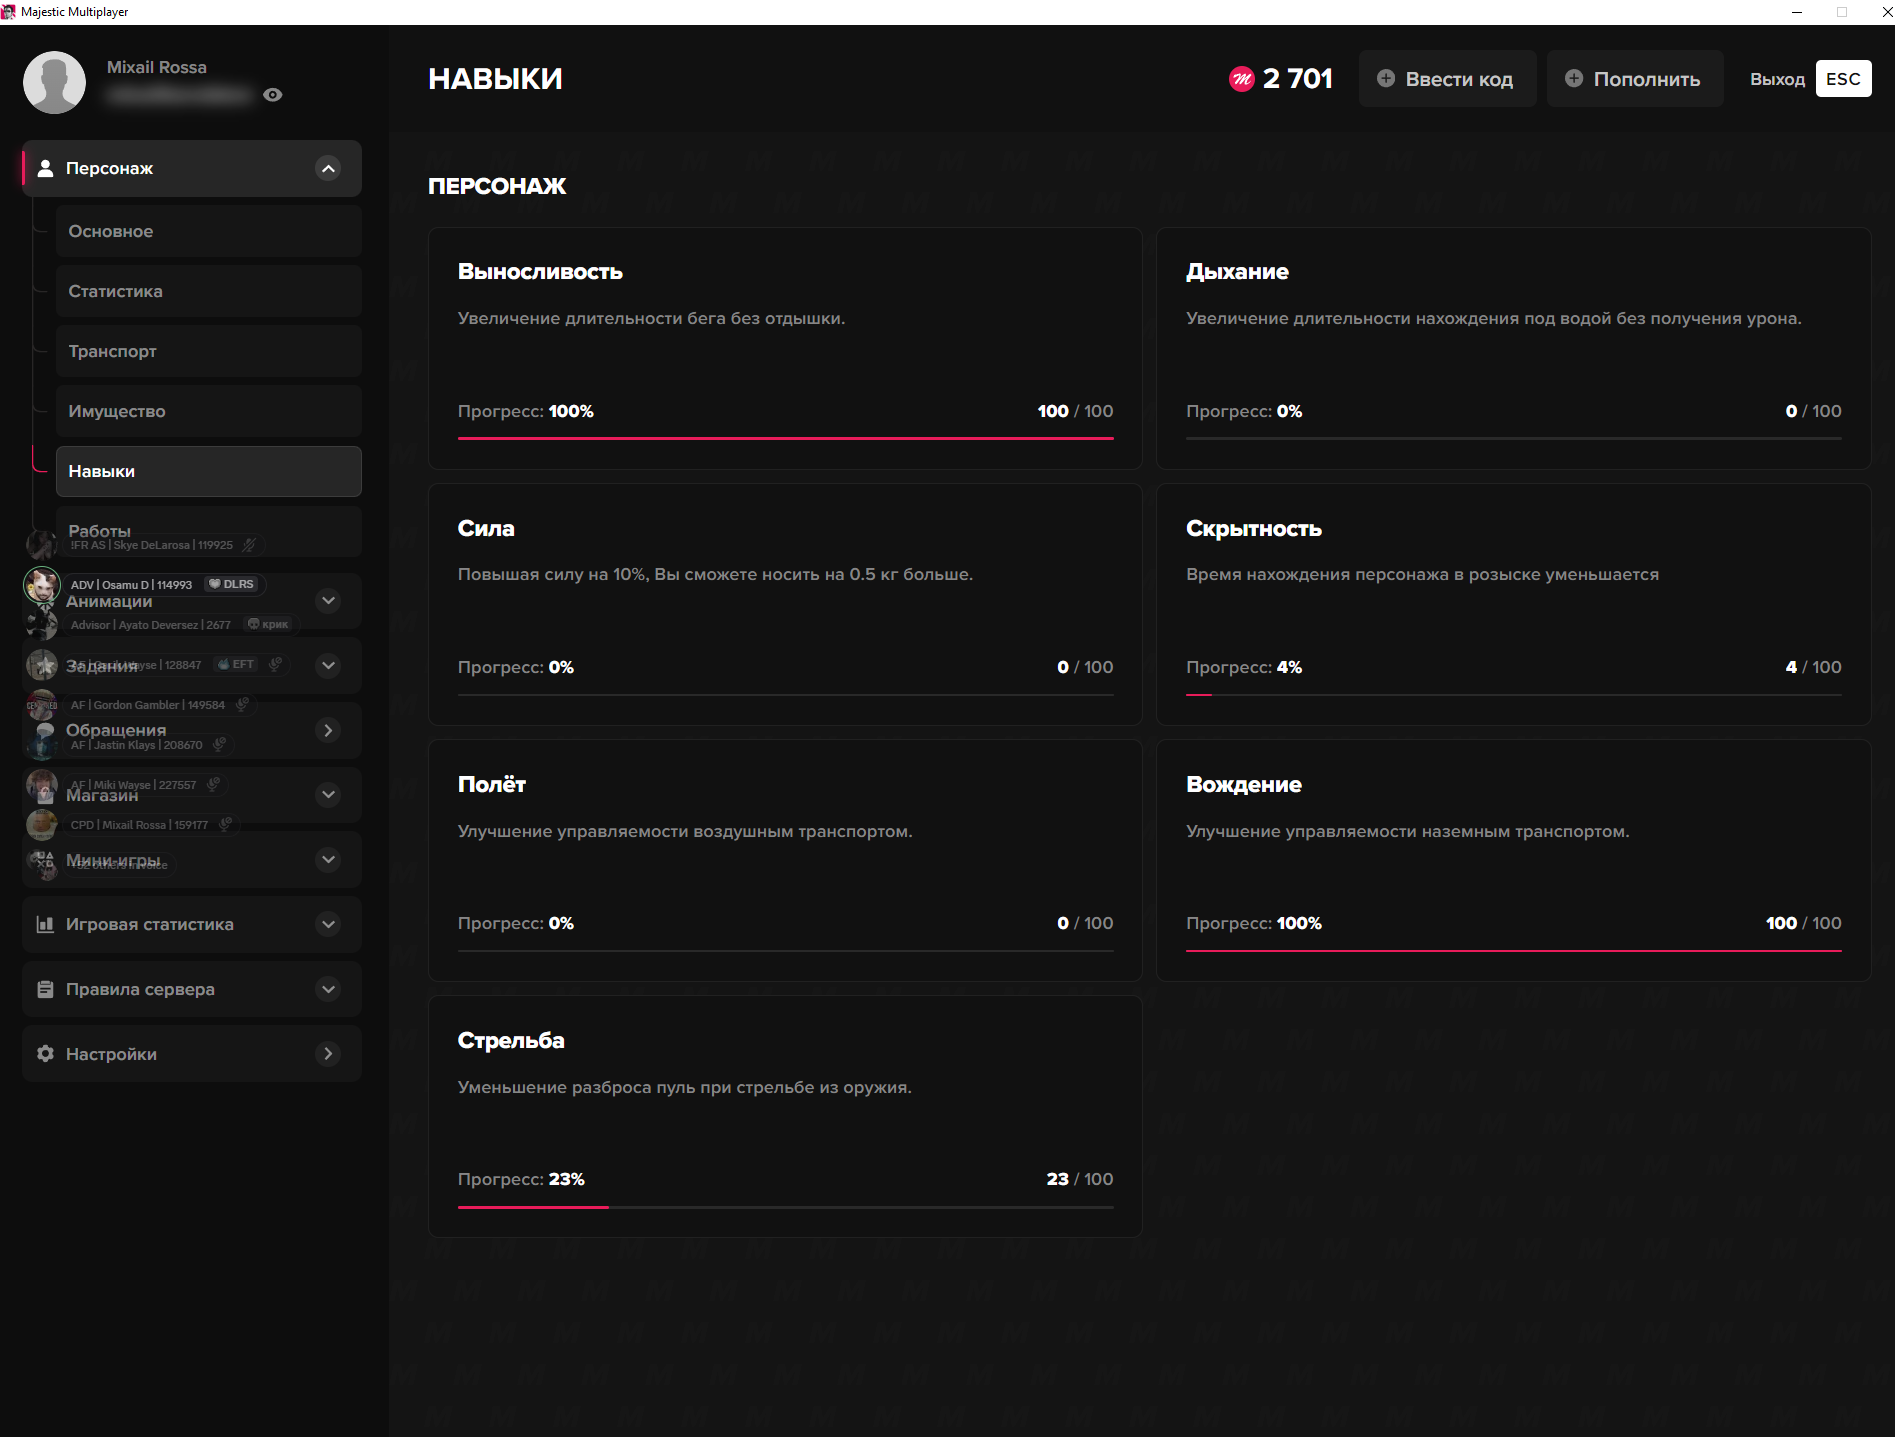
Task: Click the Персонаж person icon in sidebar
Action: tap(45, 168)
